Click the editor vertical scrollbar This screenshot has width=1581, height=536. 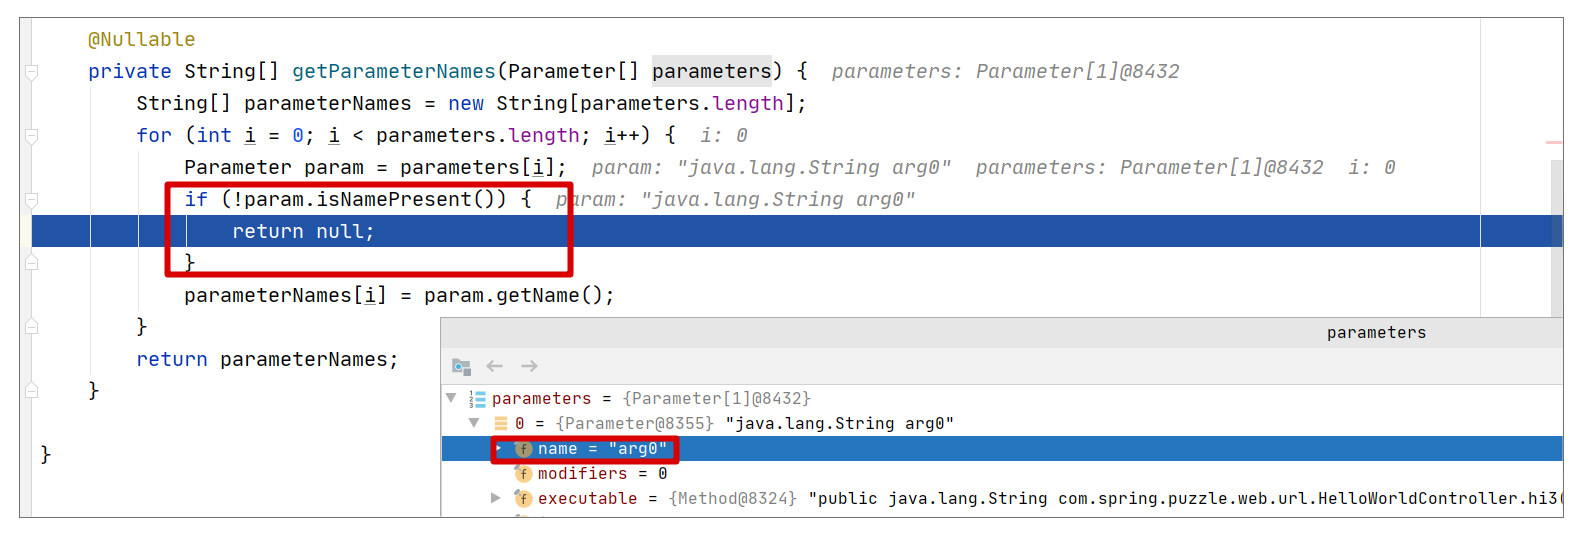point(1556,238)
